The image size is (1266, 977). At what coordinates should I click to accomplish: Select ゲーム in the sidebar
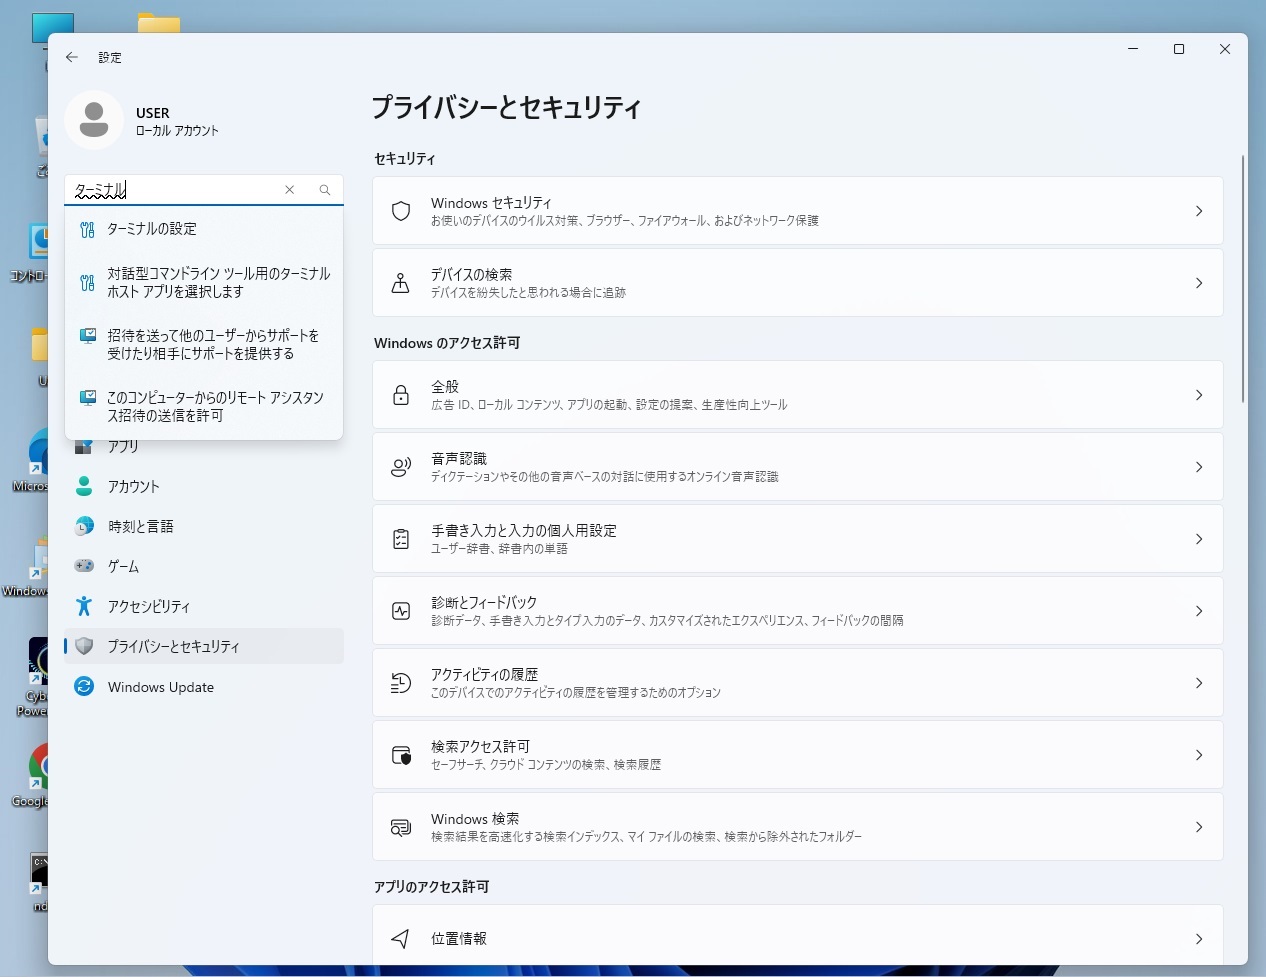tap(204, 566)
